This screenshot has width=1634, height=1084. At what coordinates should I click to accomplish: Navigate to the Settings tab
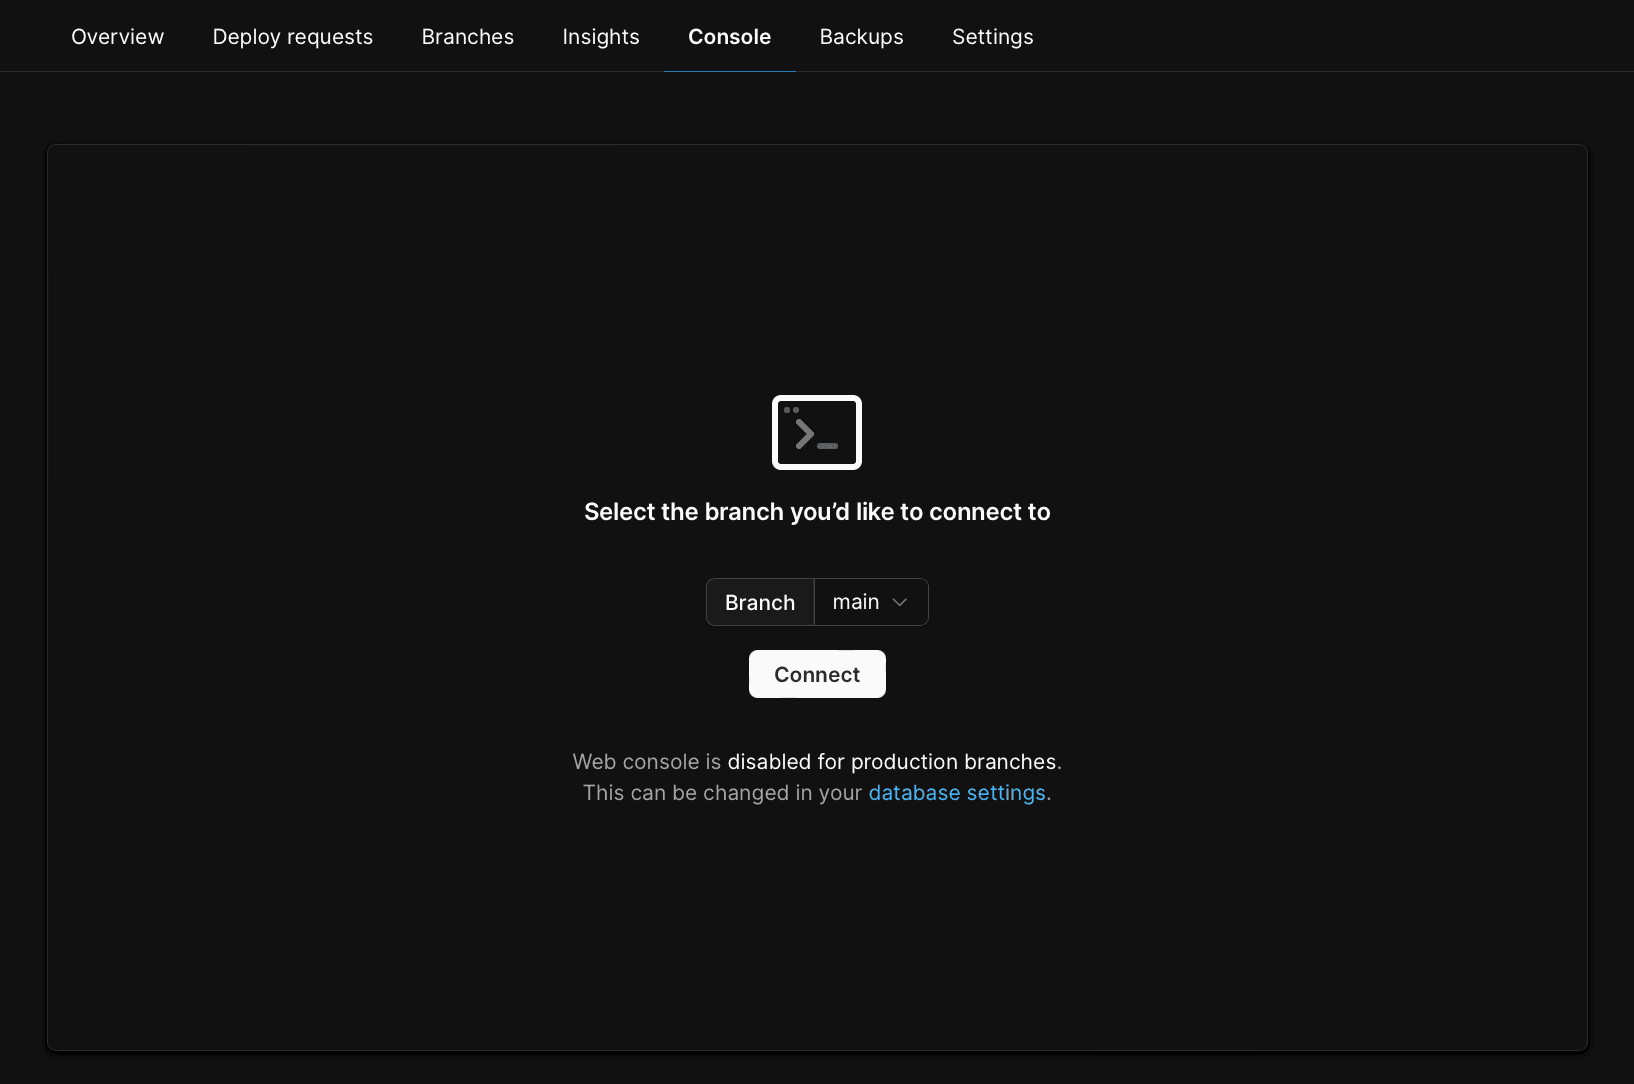[993, 37]
